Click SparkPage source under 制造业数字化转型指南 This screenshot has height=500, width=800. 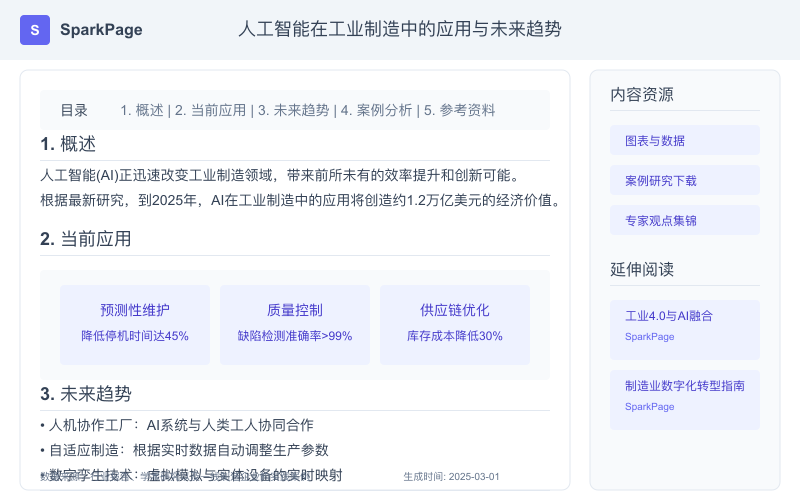(x=649, y=407)
